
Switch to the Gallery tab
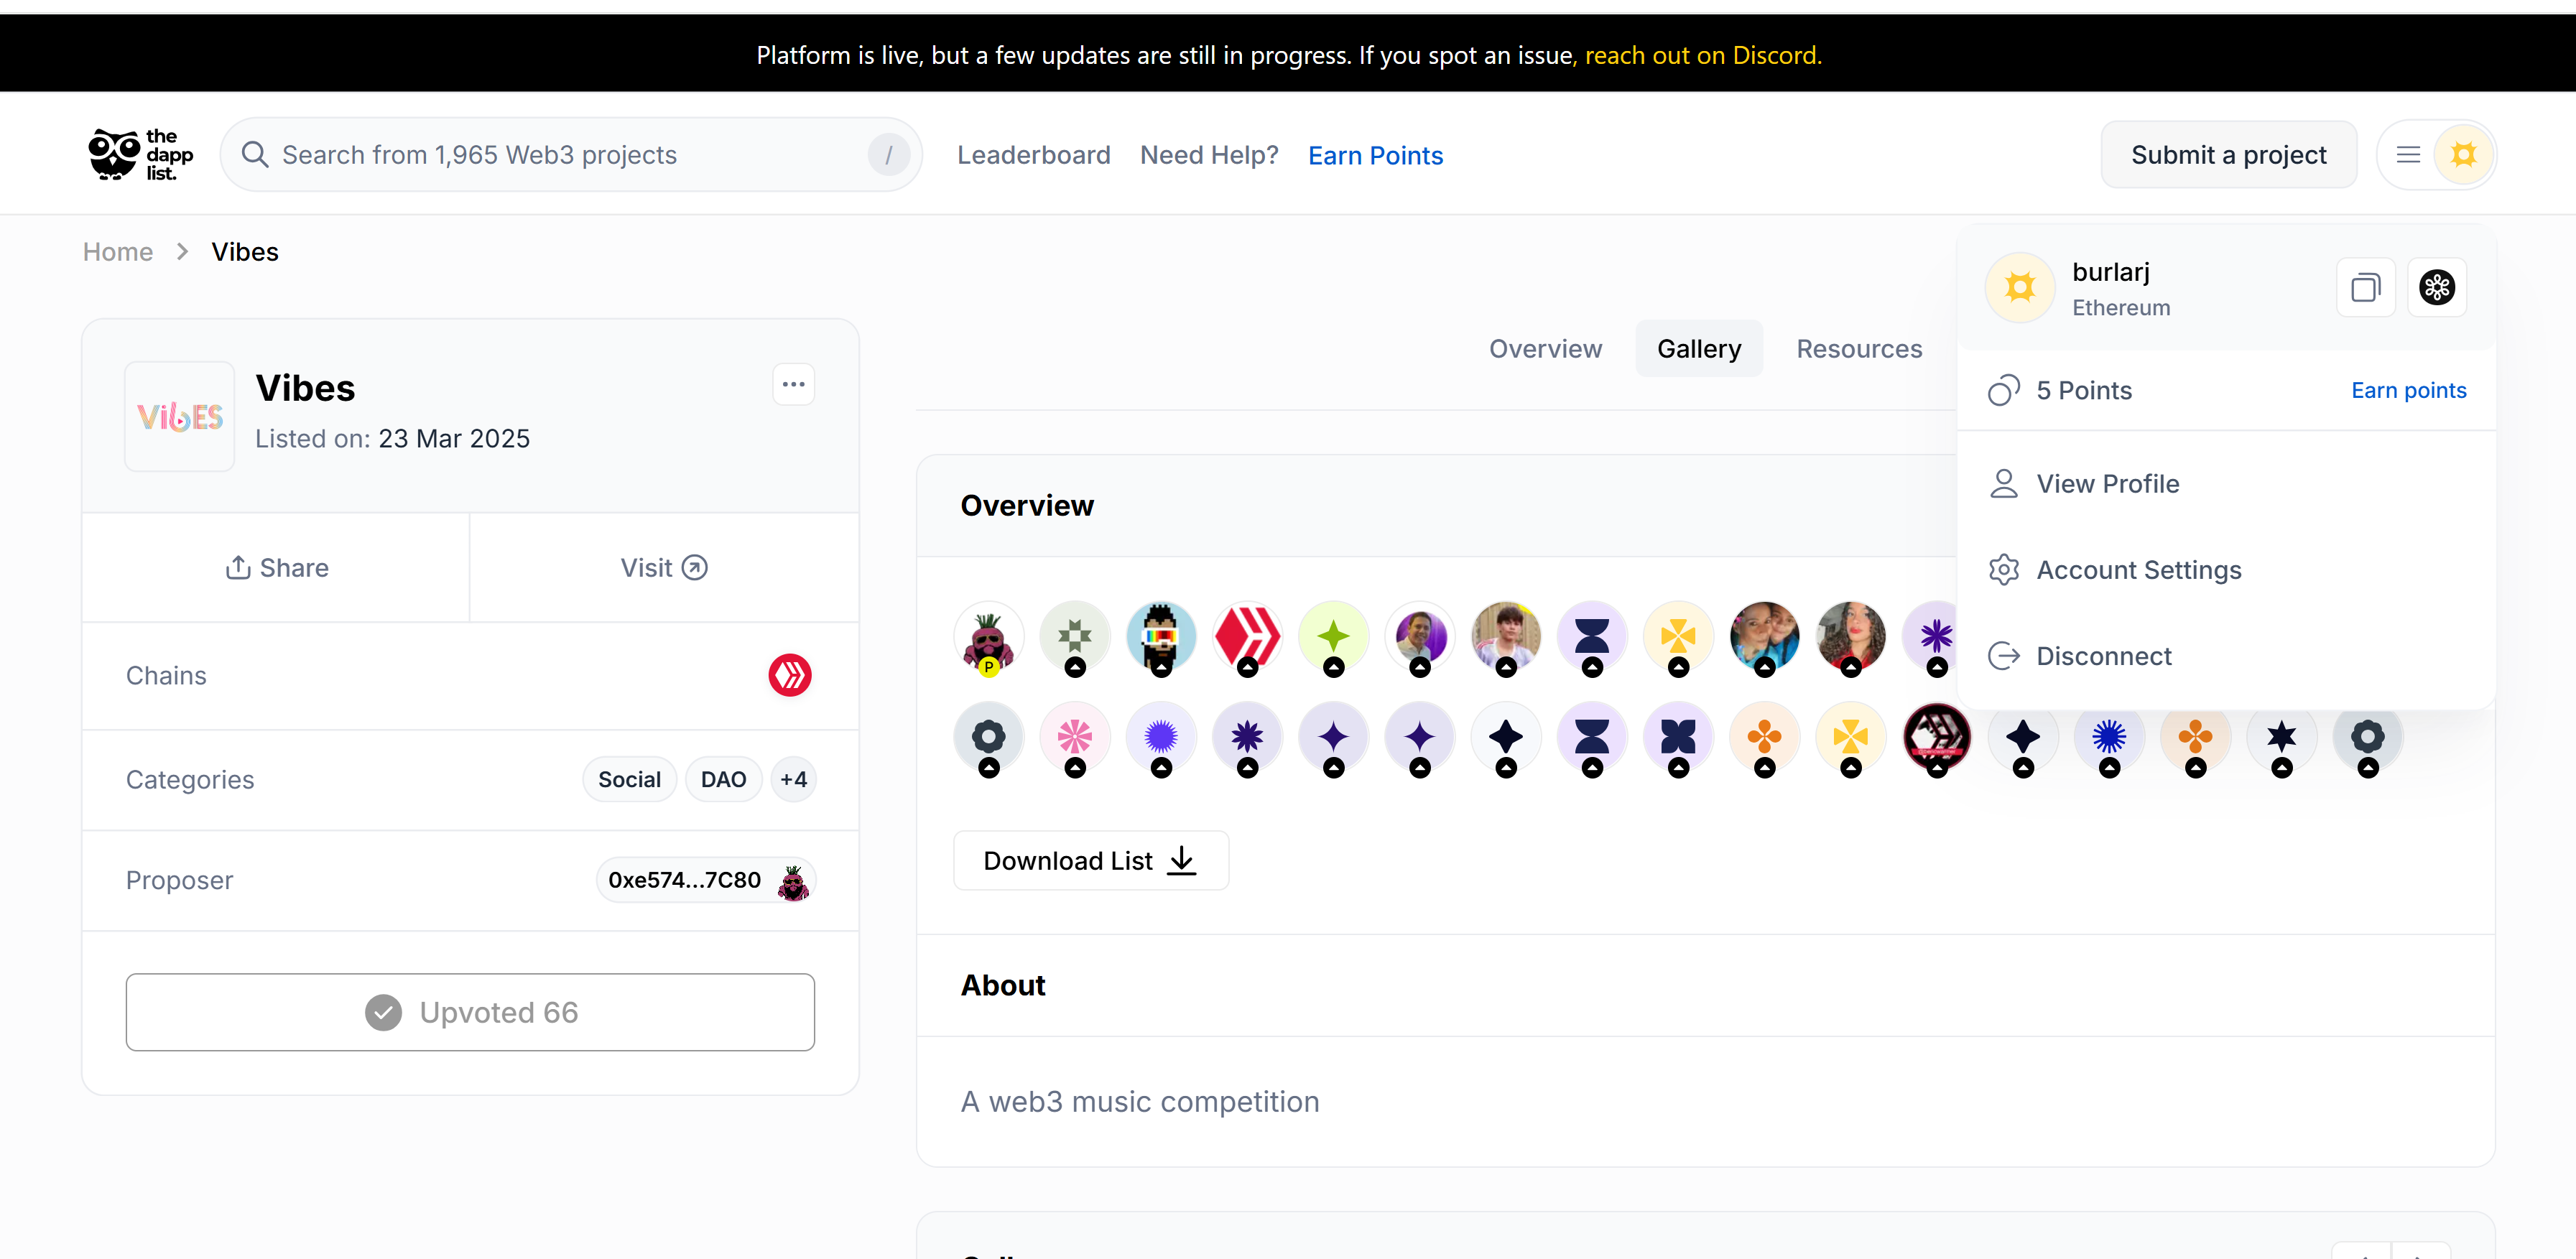pos(1699,349)
